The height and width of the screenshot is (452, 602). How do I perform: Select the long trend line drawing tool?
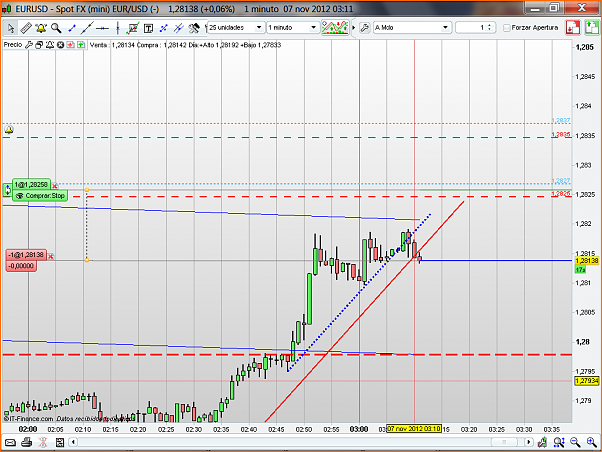pos(88,28)
